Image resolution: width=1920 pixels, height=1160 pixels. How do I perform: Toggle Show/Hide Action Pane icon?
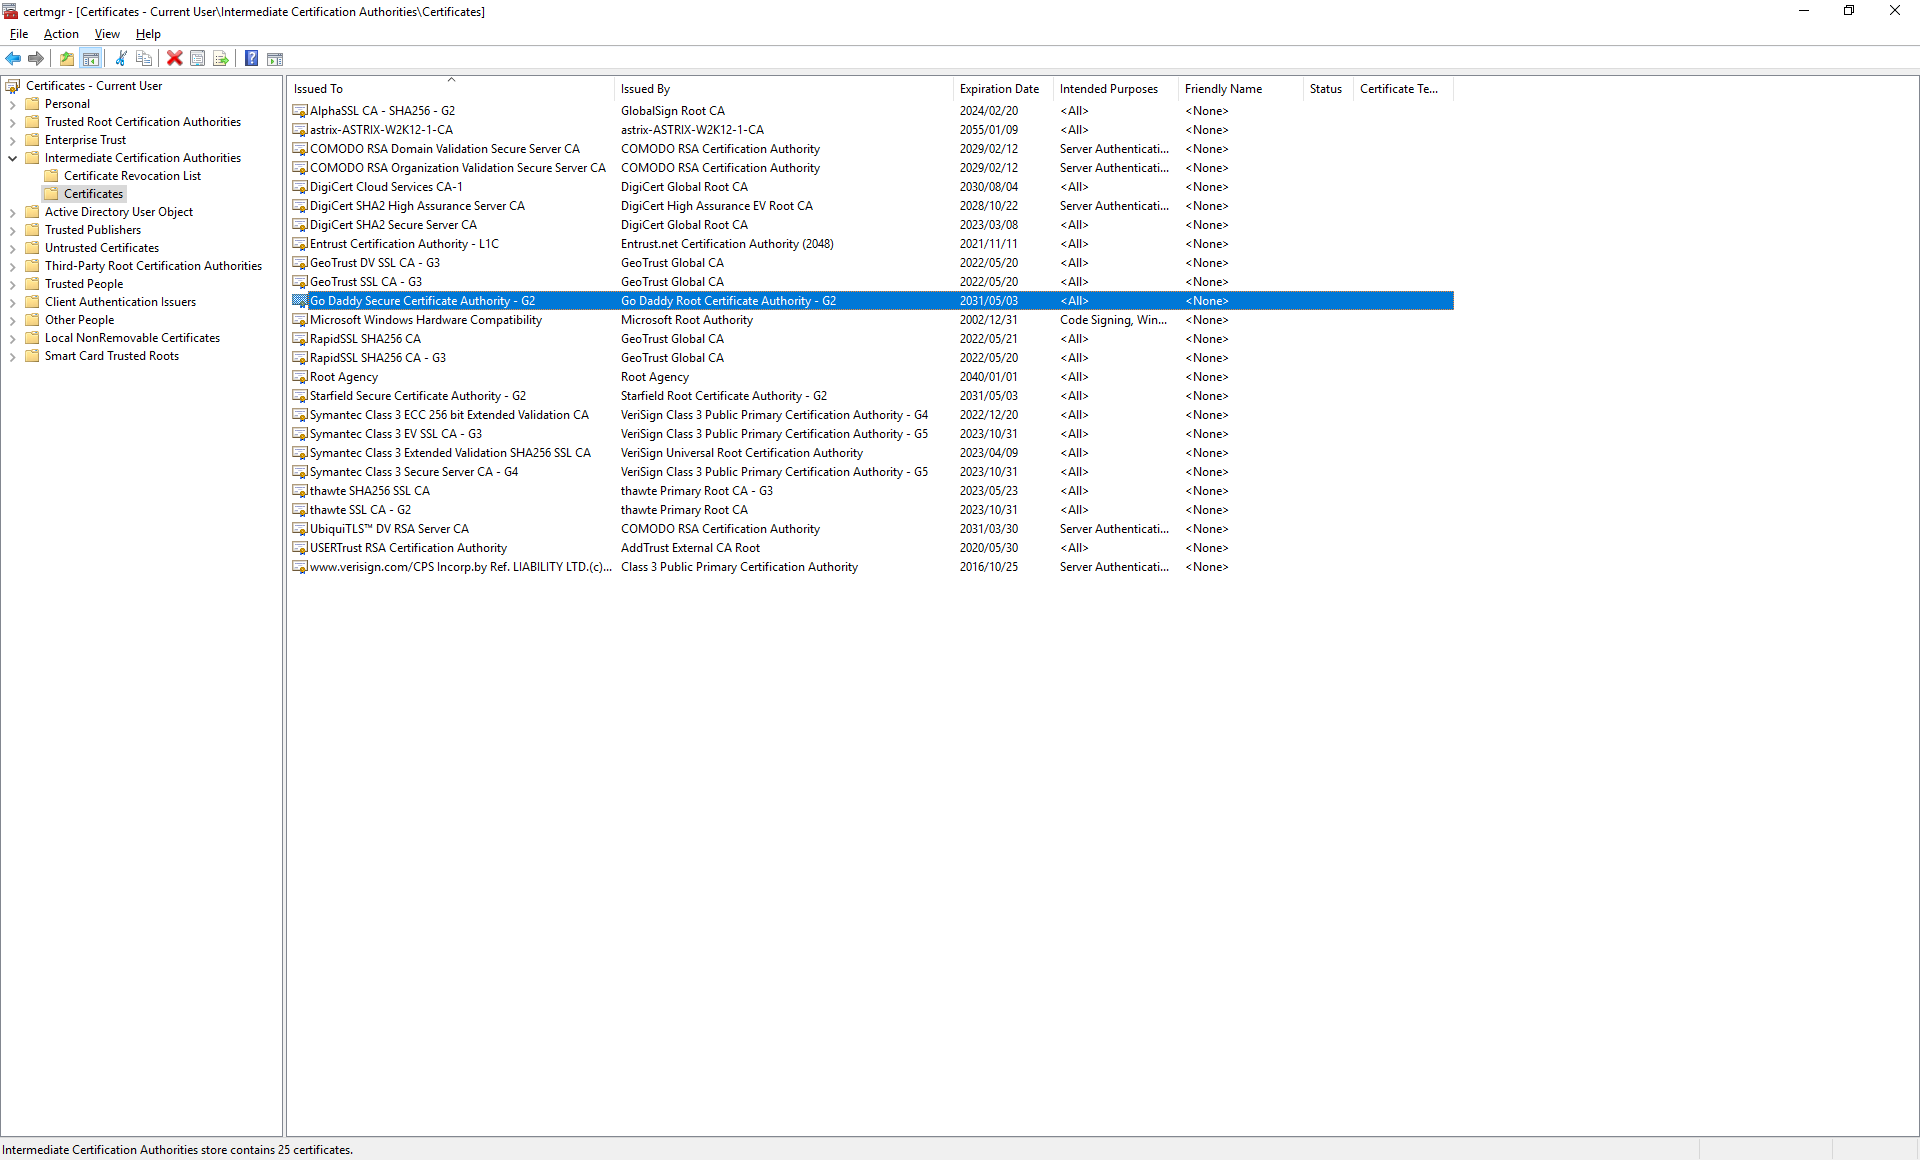[x=275, y=58]
